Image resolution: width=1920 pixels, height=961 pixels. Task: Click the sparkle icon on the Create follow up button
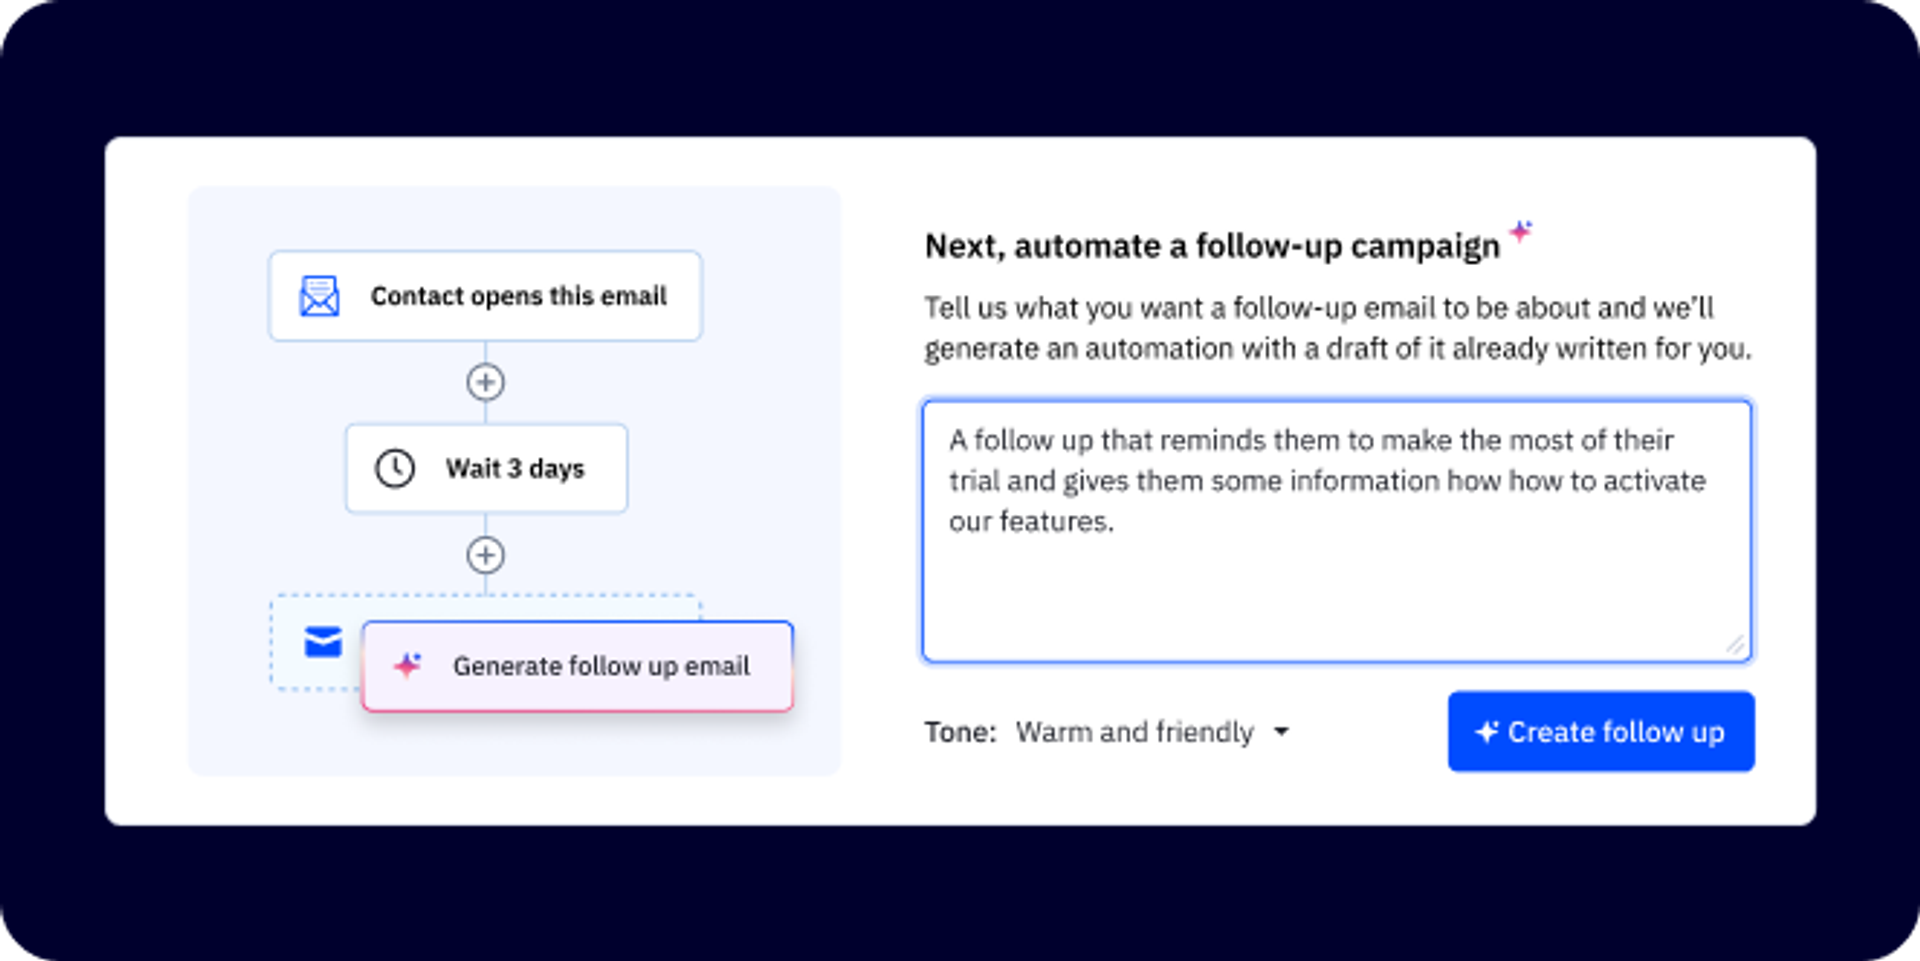tap(1486, 732)
